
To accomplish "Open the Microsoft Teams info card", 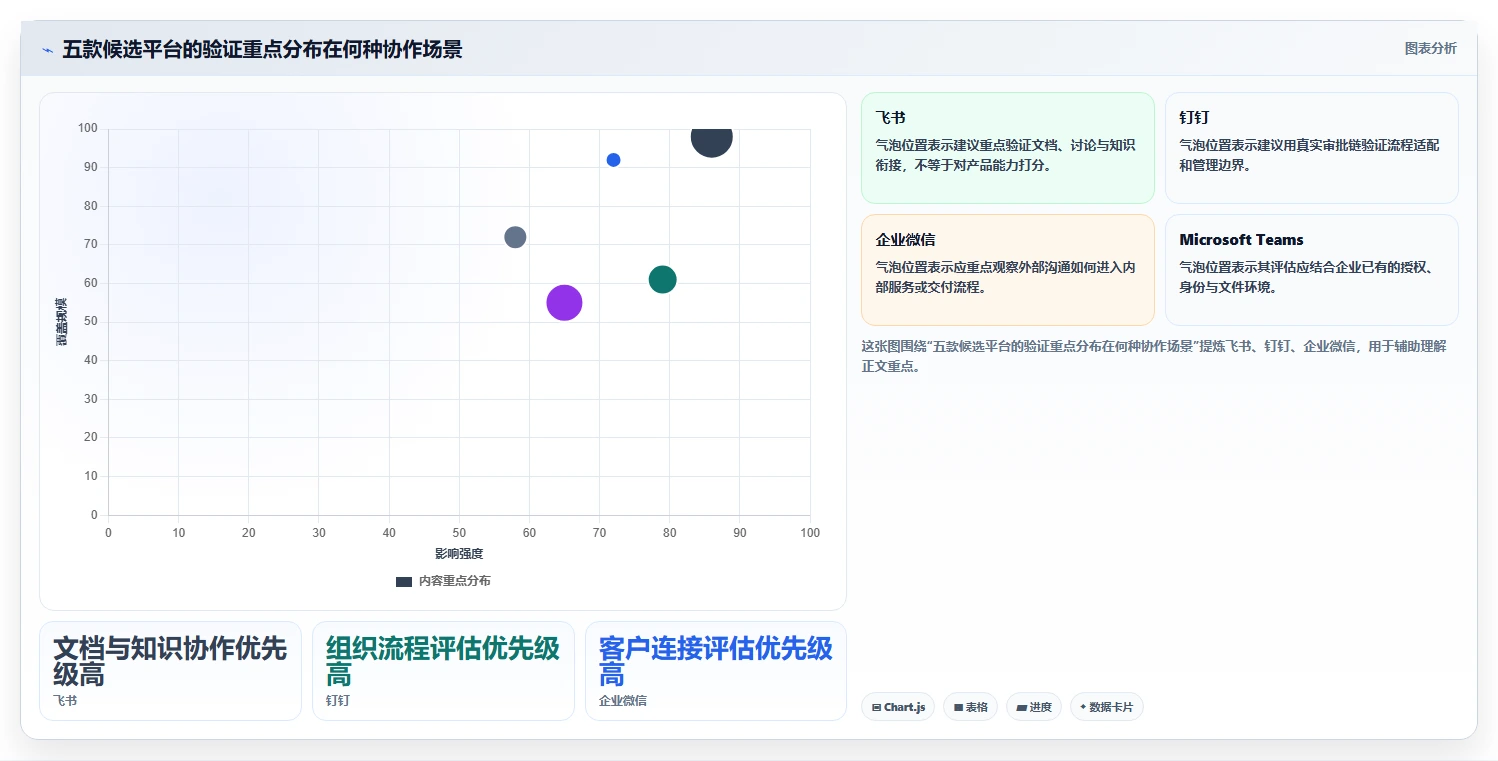I will click(x=1312, y=270).
